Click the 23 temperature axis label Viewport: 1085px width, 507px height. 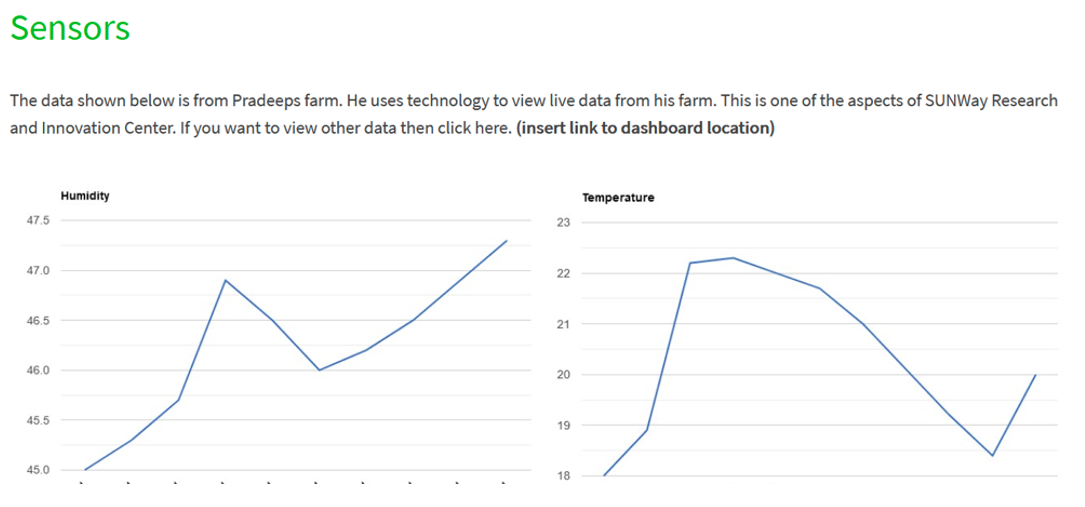(x=561, y=223)
